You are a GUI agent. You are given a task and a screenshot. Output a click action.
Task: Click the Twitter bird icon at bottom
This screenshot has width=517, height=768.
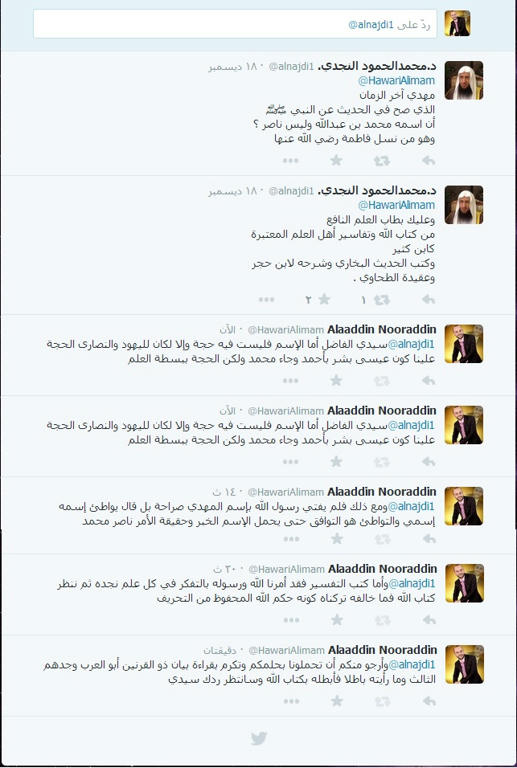pyautogui.click(x=258, y=738)
